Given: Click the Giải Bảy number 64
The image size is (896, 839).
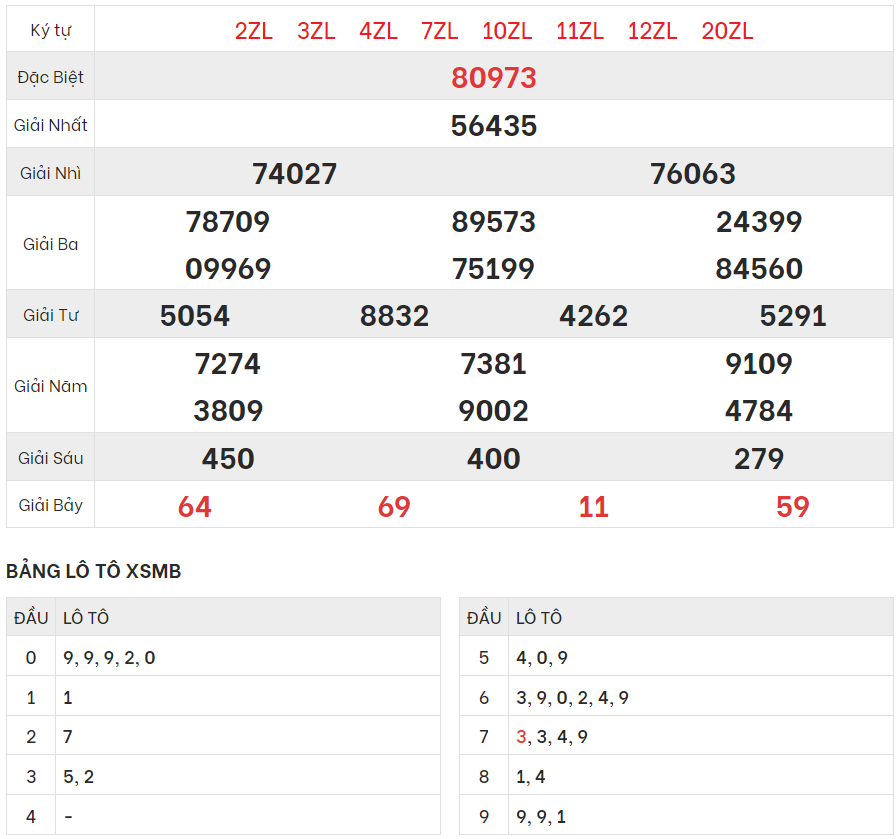Looking at the screenshot, I should coord(195,507).
